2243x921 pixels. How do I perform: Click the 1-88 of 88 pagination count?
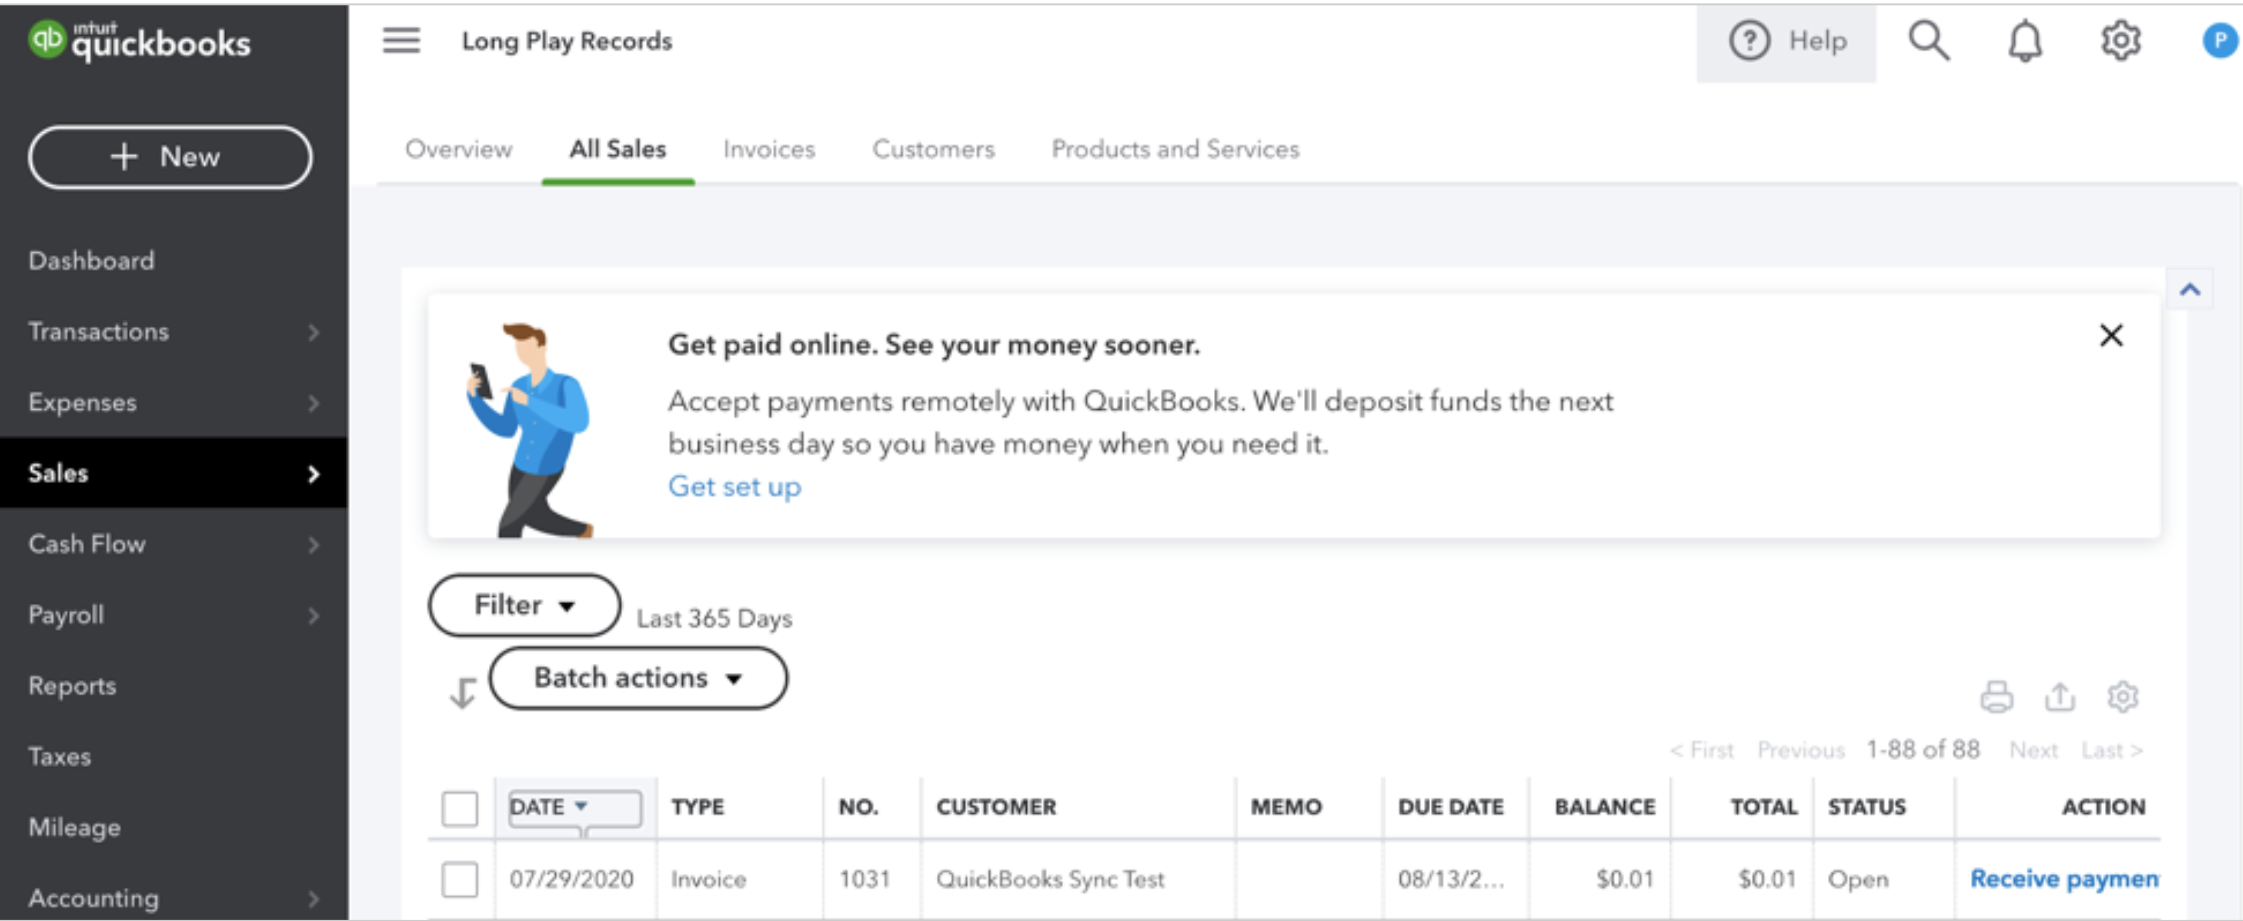pyautogui.click(x=1923, y=750)
